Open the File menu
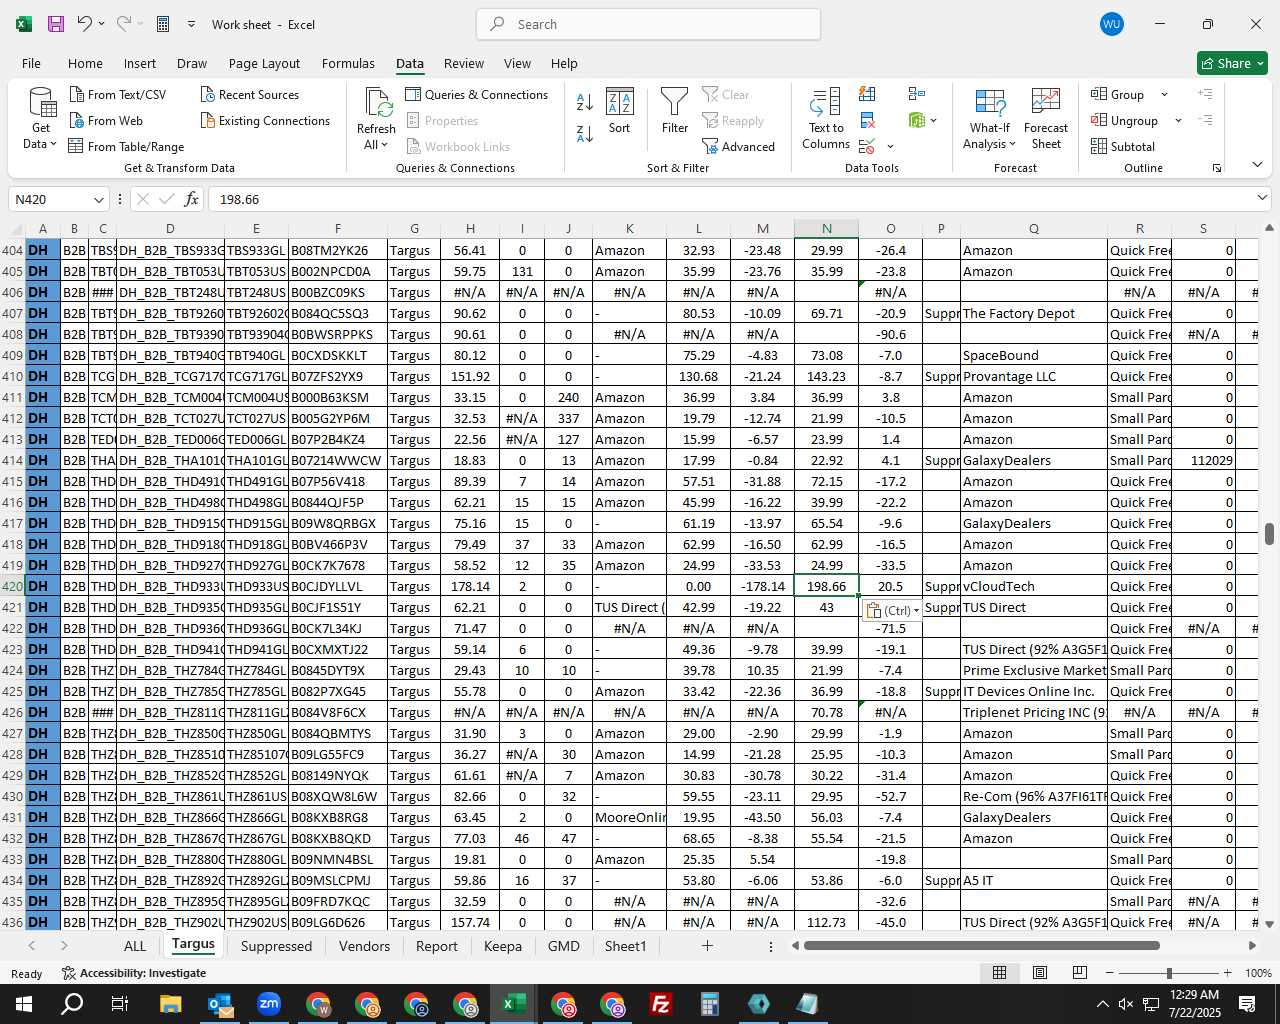Screen dimensions: 1280x1024 point(31,63)
